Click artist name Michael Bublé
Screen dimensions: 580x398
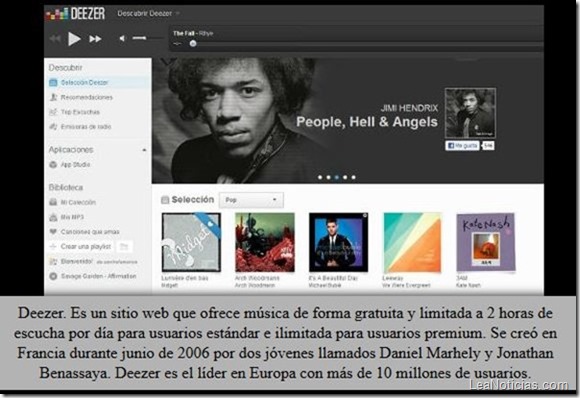pos(325,286)
